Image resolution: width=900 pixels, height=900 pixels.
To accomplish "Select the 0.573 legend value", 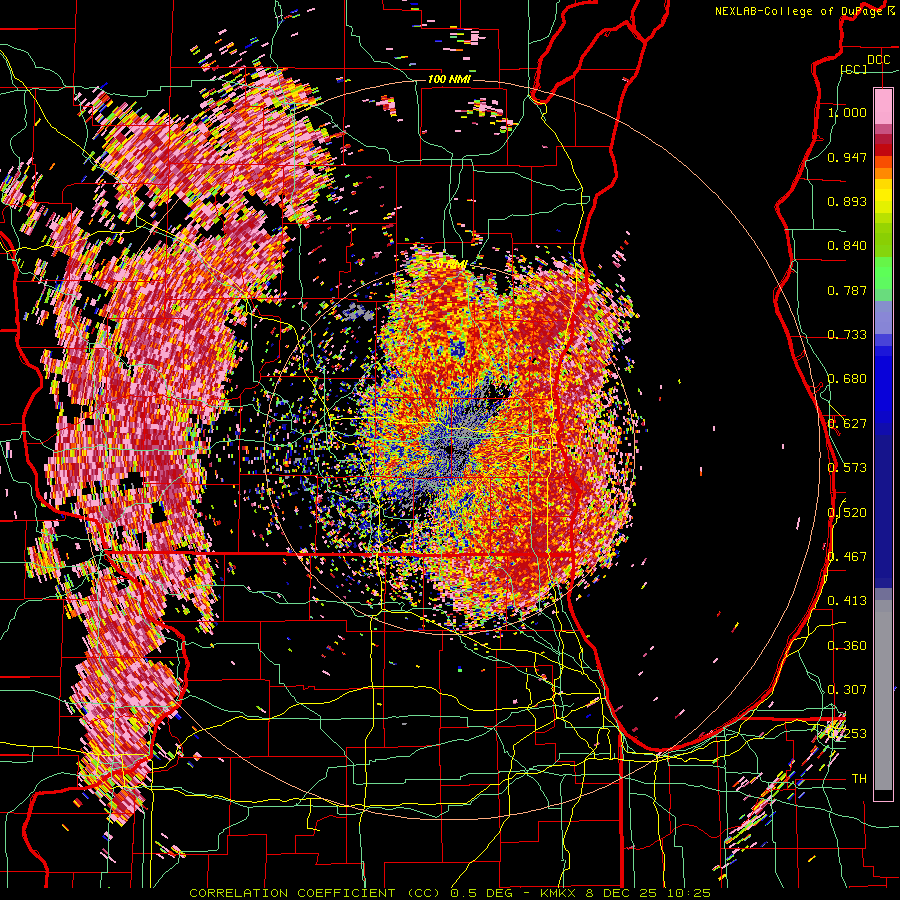I will tap(847, 468).
